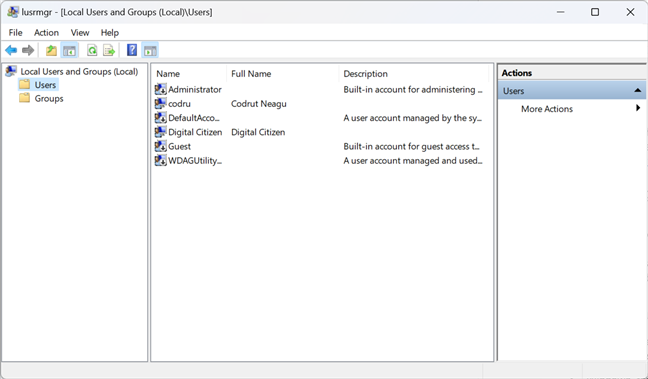
Task: Select the Groups tree item
Action: pos(49,98)
